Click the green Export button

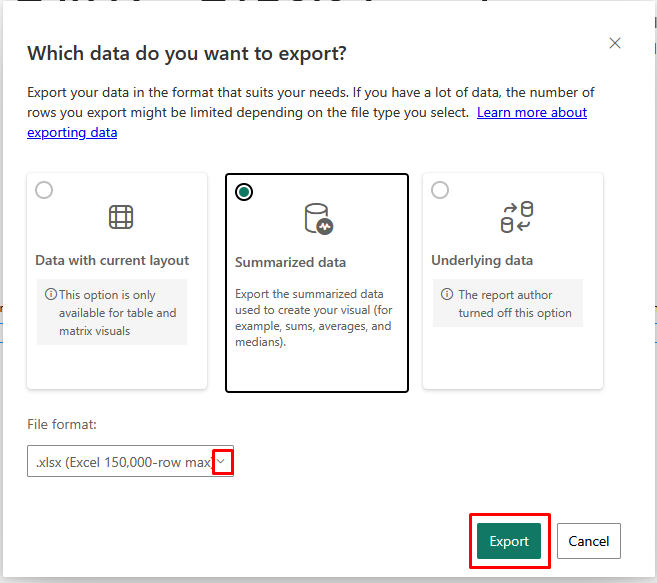(509, 541)
